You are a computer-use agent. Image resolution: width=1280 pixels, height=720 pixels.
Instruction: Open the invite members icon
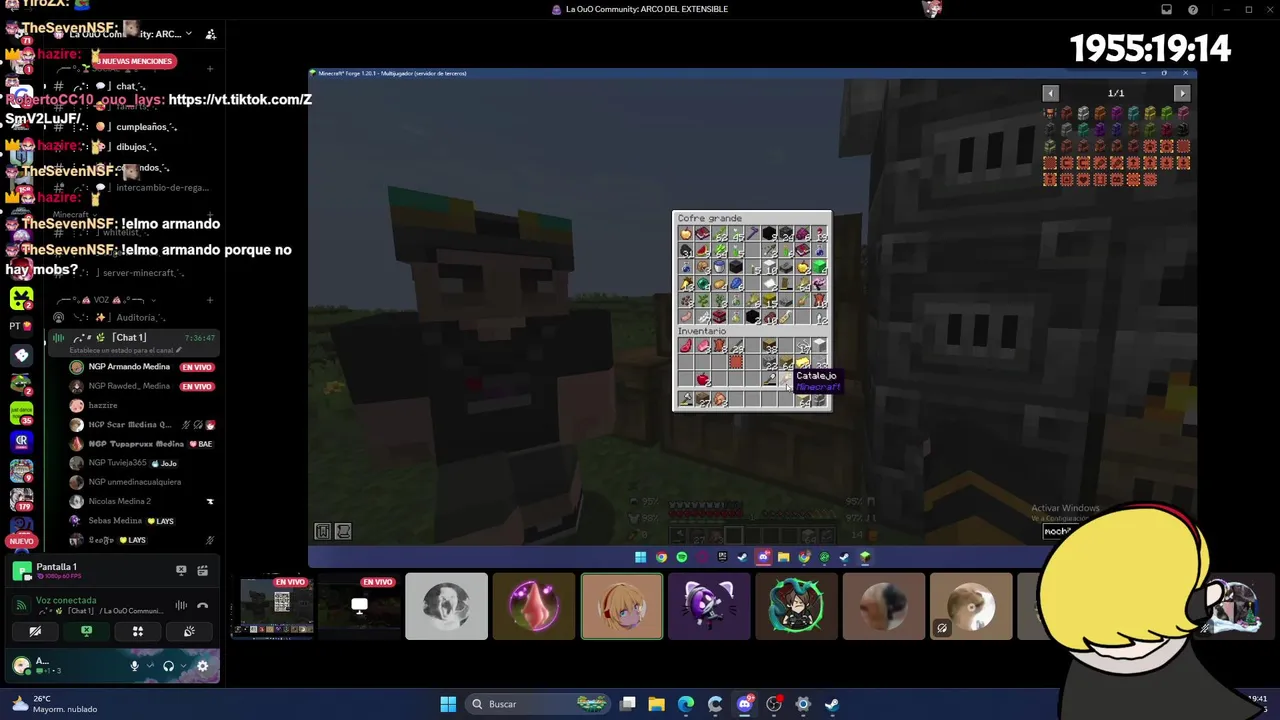(x=211, y=34)
